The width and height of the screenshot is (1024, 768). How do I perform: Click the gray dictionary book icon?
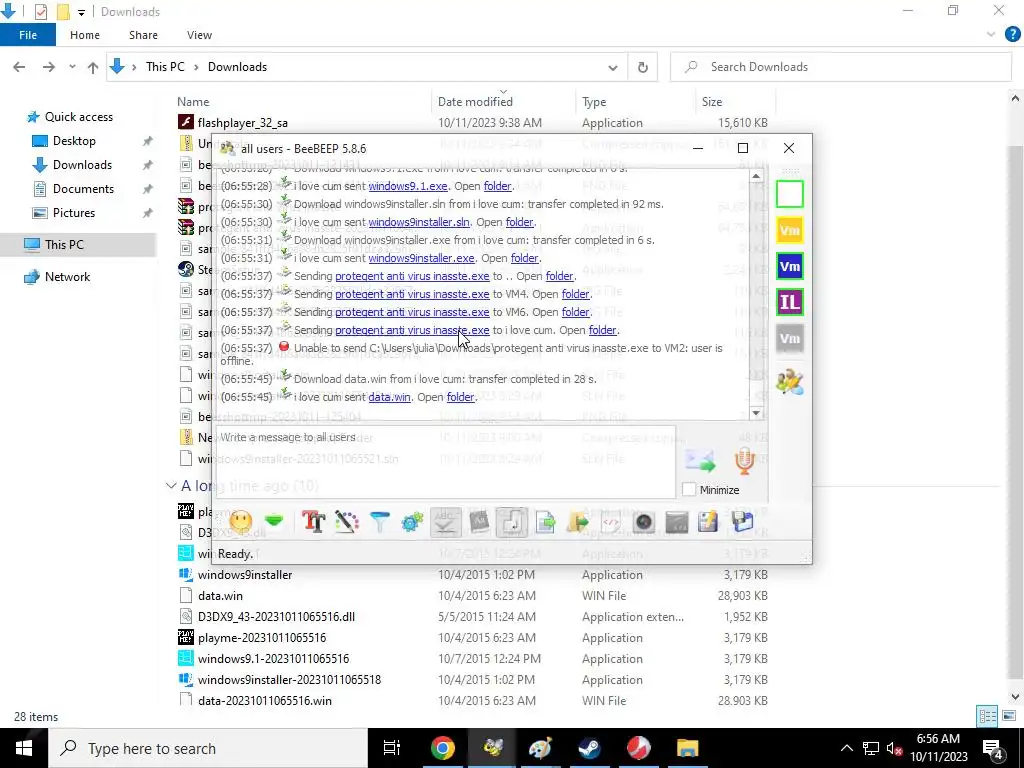(479, 522)
